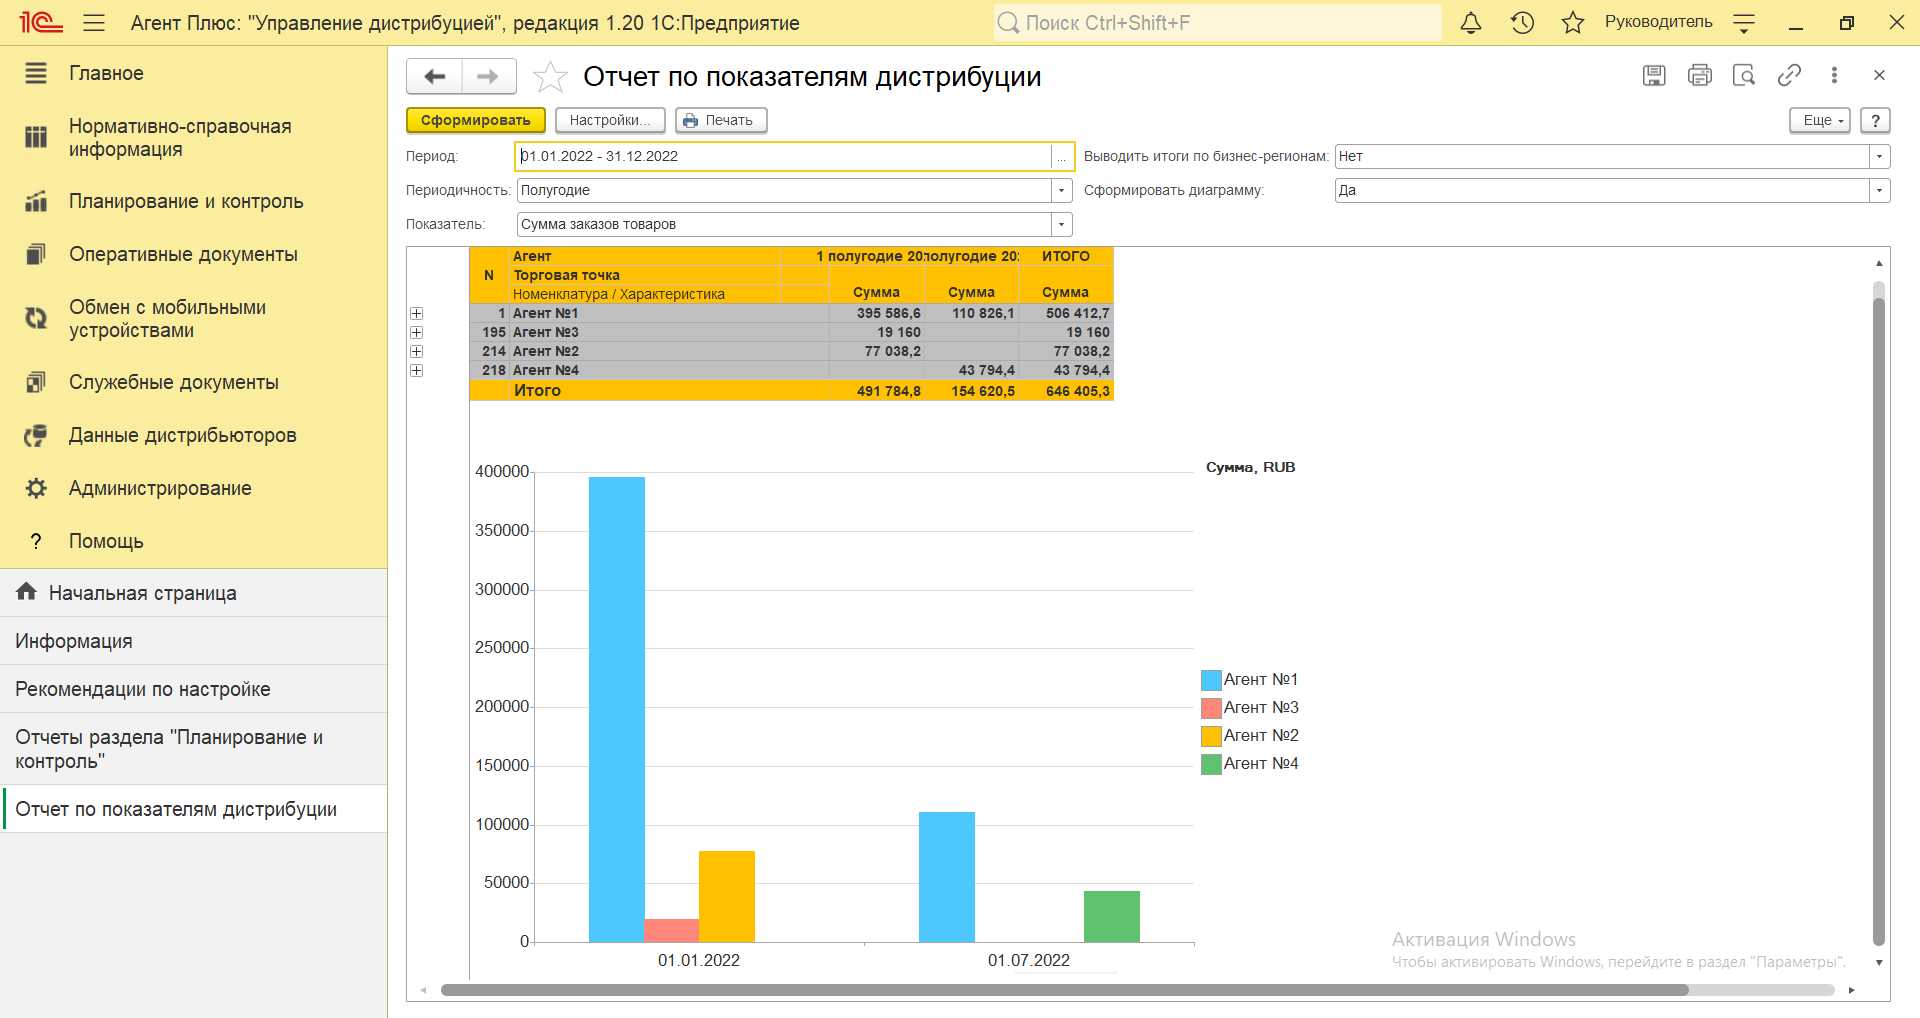The image size is (1920, 1018).
Task: Open the 1C main menu logo
Action: 41,22
